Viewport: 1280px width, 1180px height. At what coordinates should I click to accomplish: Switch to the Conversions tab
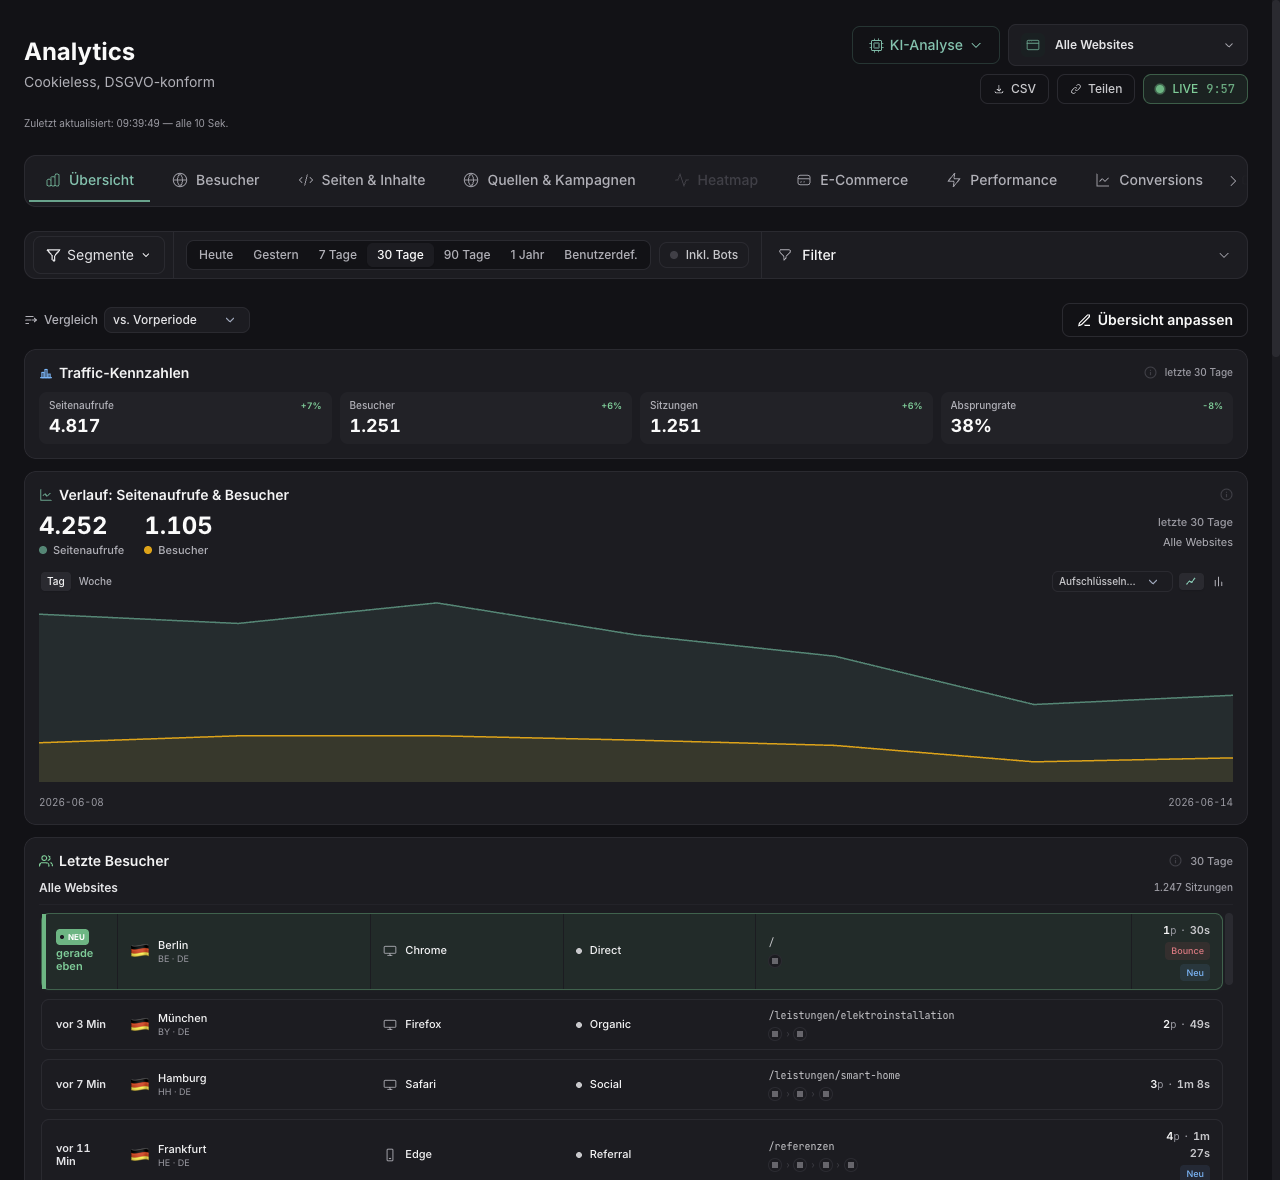(x=1150, y=180)
